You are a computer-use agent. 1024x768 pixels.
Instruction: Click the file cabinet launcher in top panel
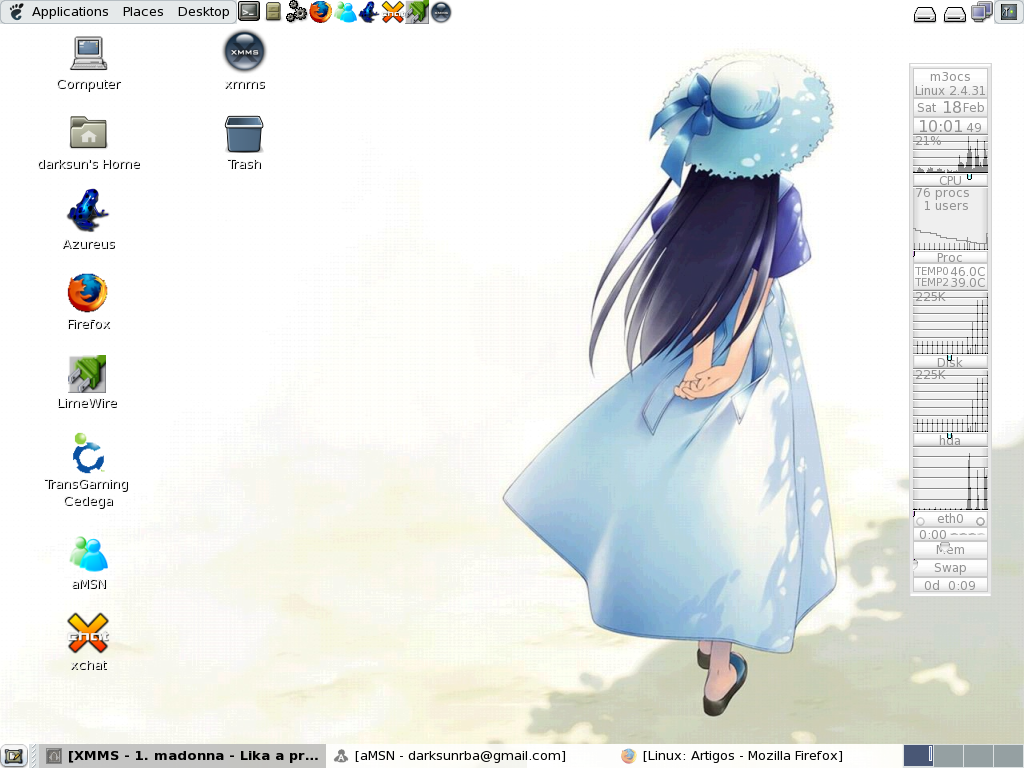click(x=274, y=12)
